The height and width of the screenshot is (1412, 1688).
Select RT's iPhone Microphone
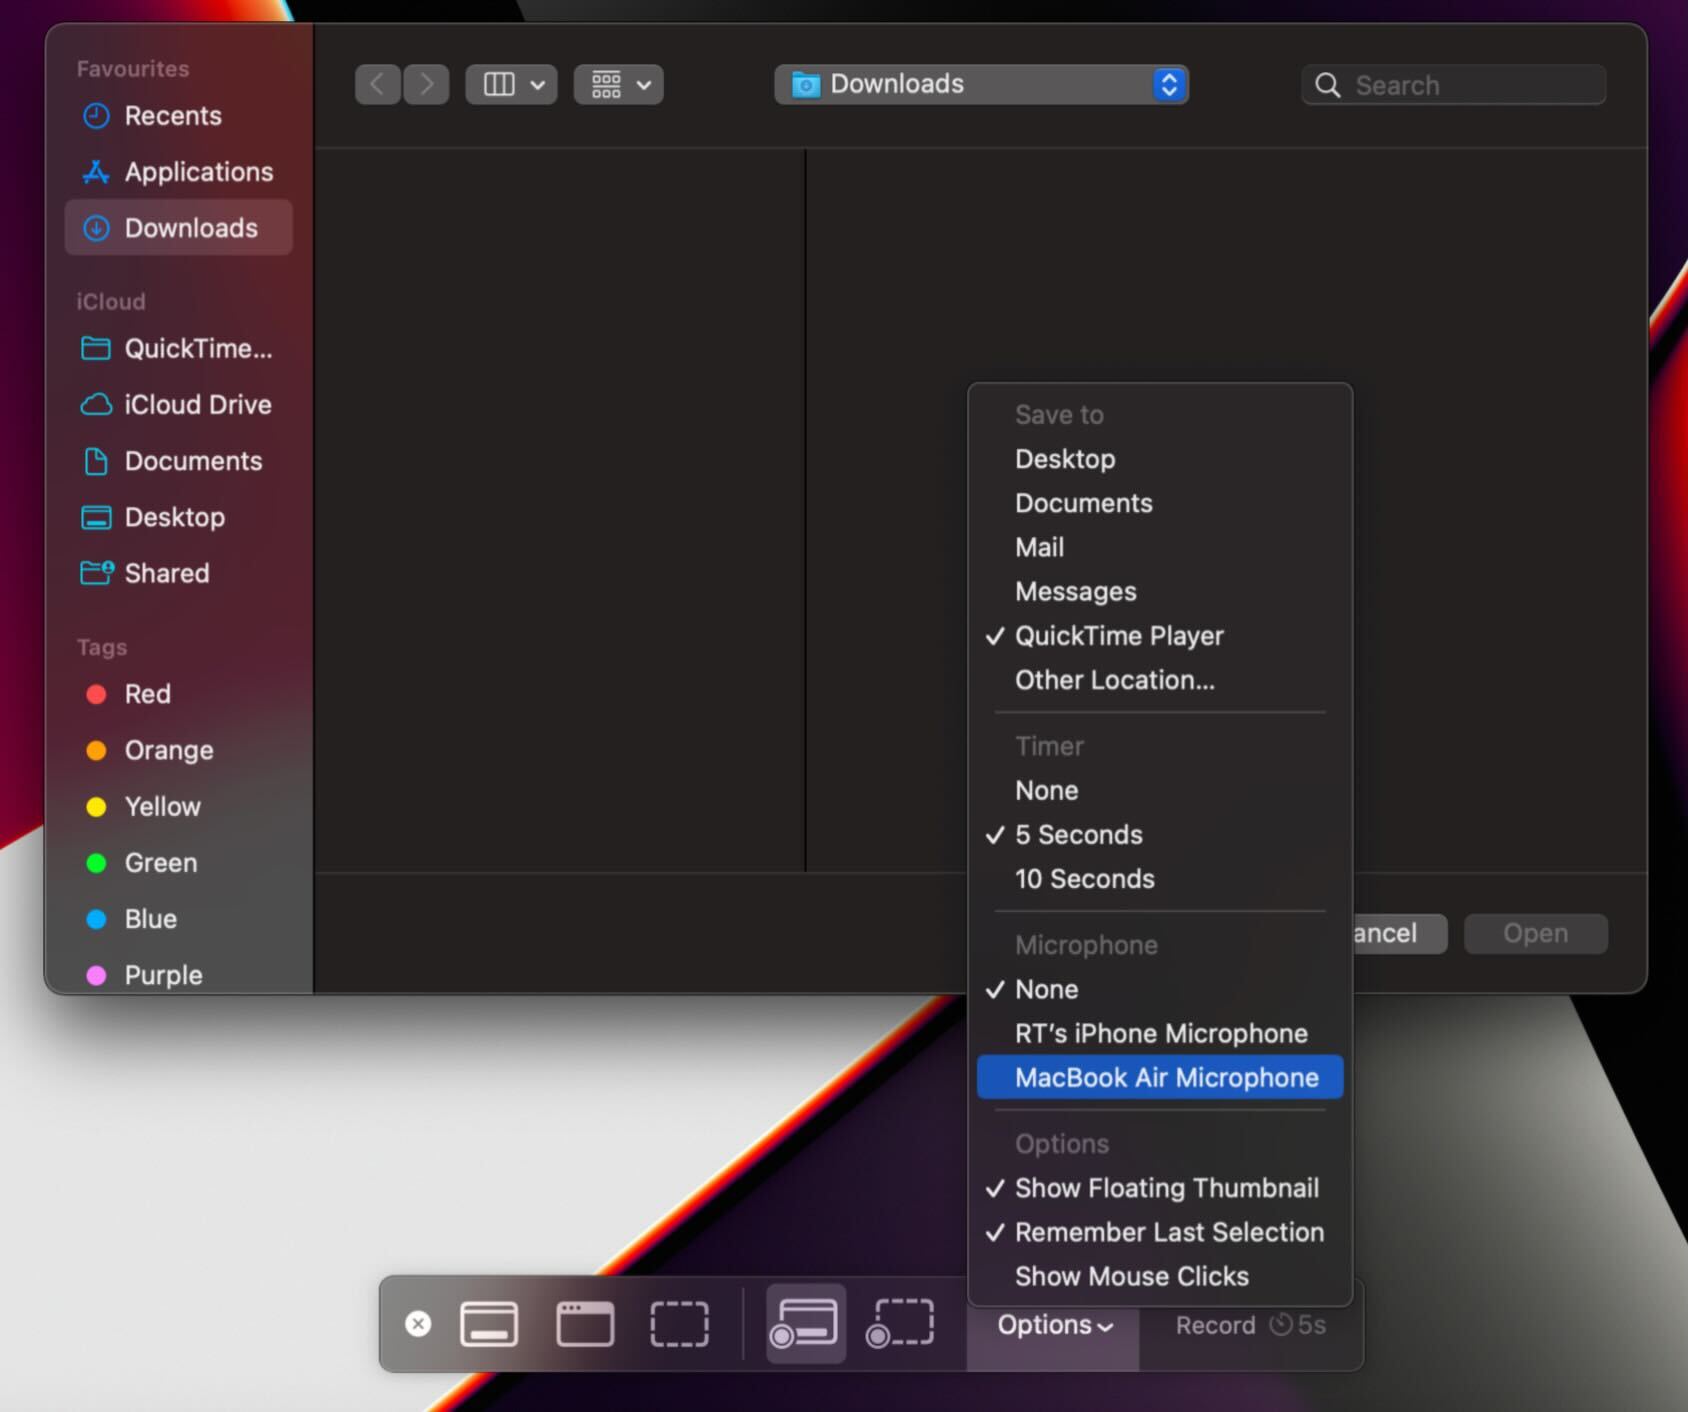click(x=1160, y=1033)
